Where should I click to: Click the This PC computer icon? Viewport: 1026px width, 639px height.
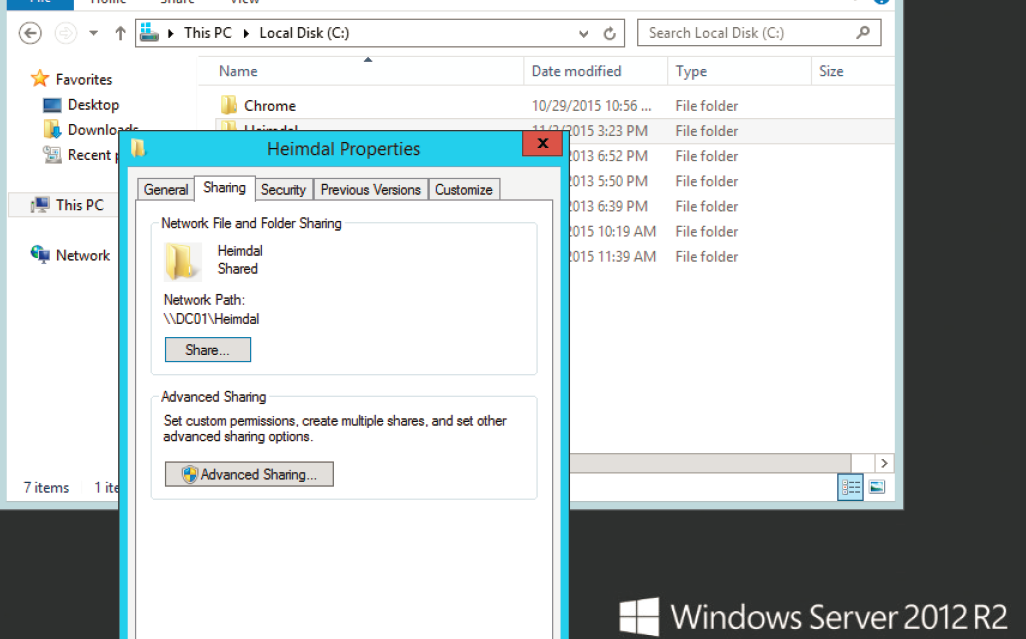40,205
